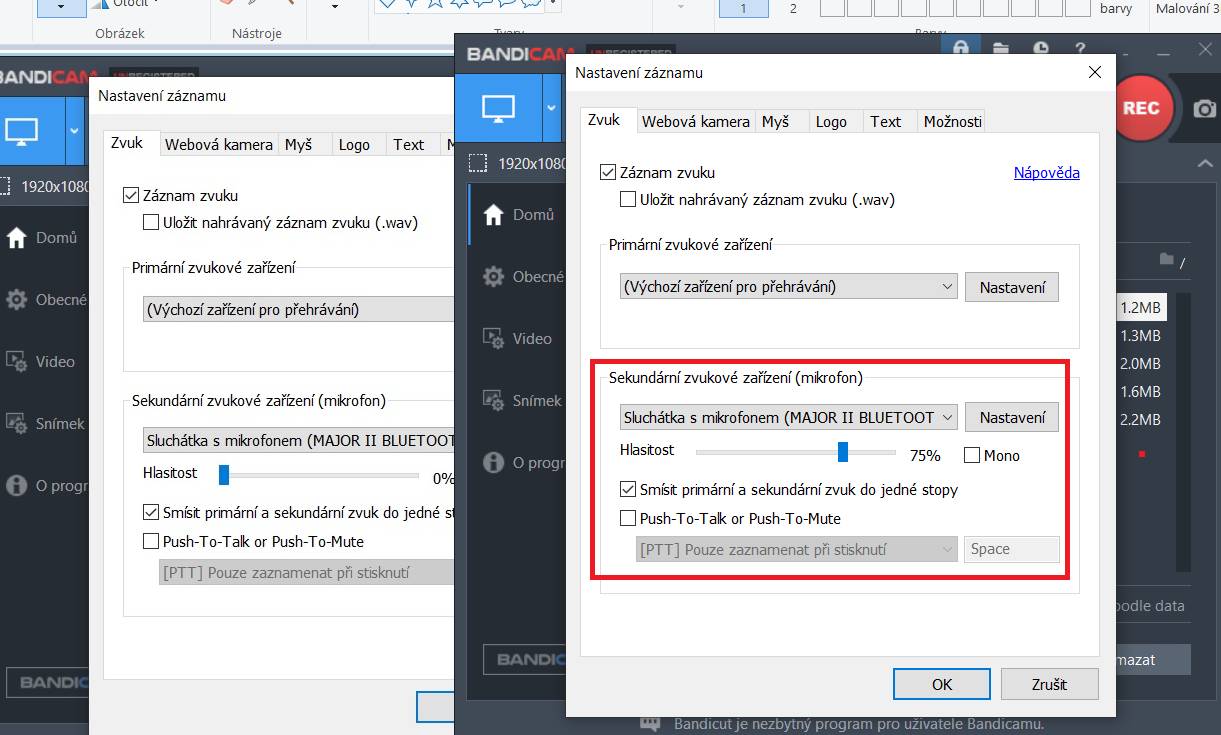This screenshot has width=1221, height=735.
Task: Click the small folder icon above the file size list
Action: click(x=1166, y=260)
